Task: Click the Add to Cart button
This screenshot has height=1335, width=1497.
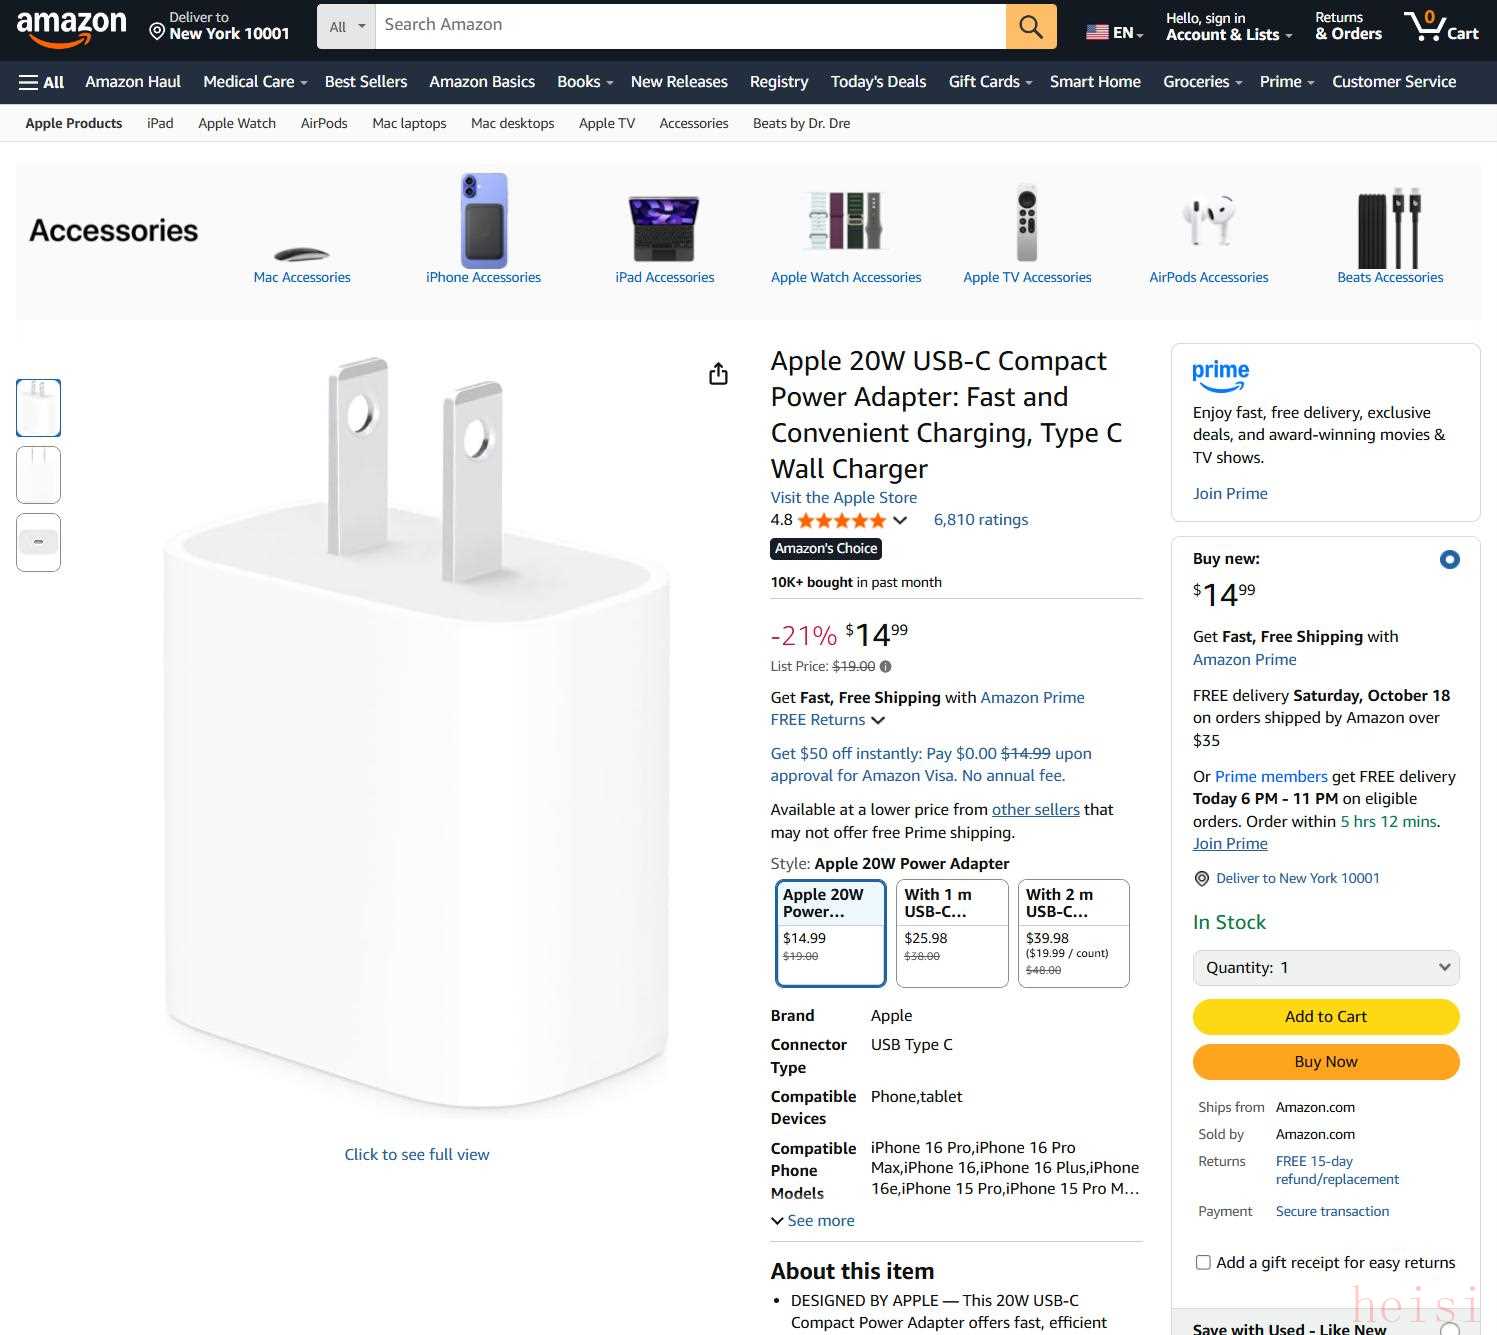Action: point(1326,1016)
